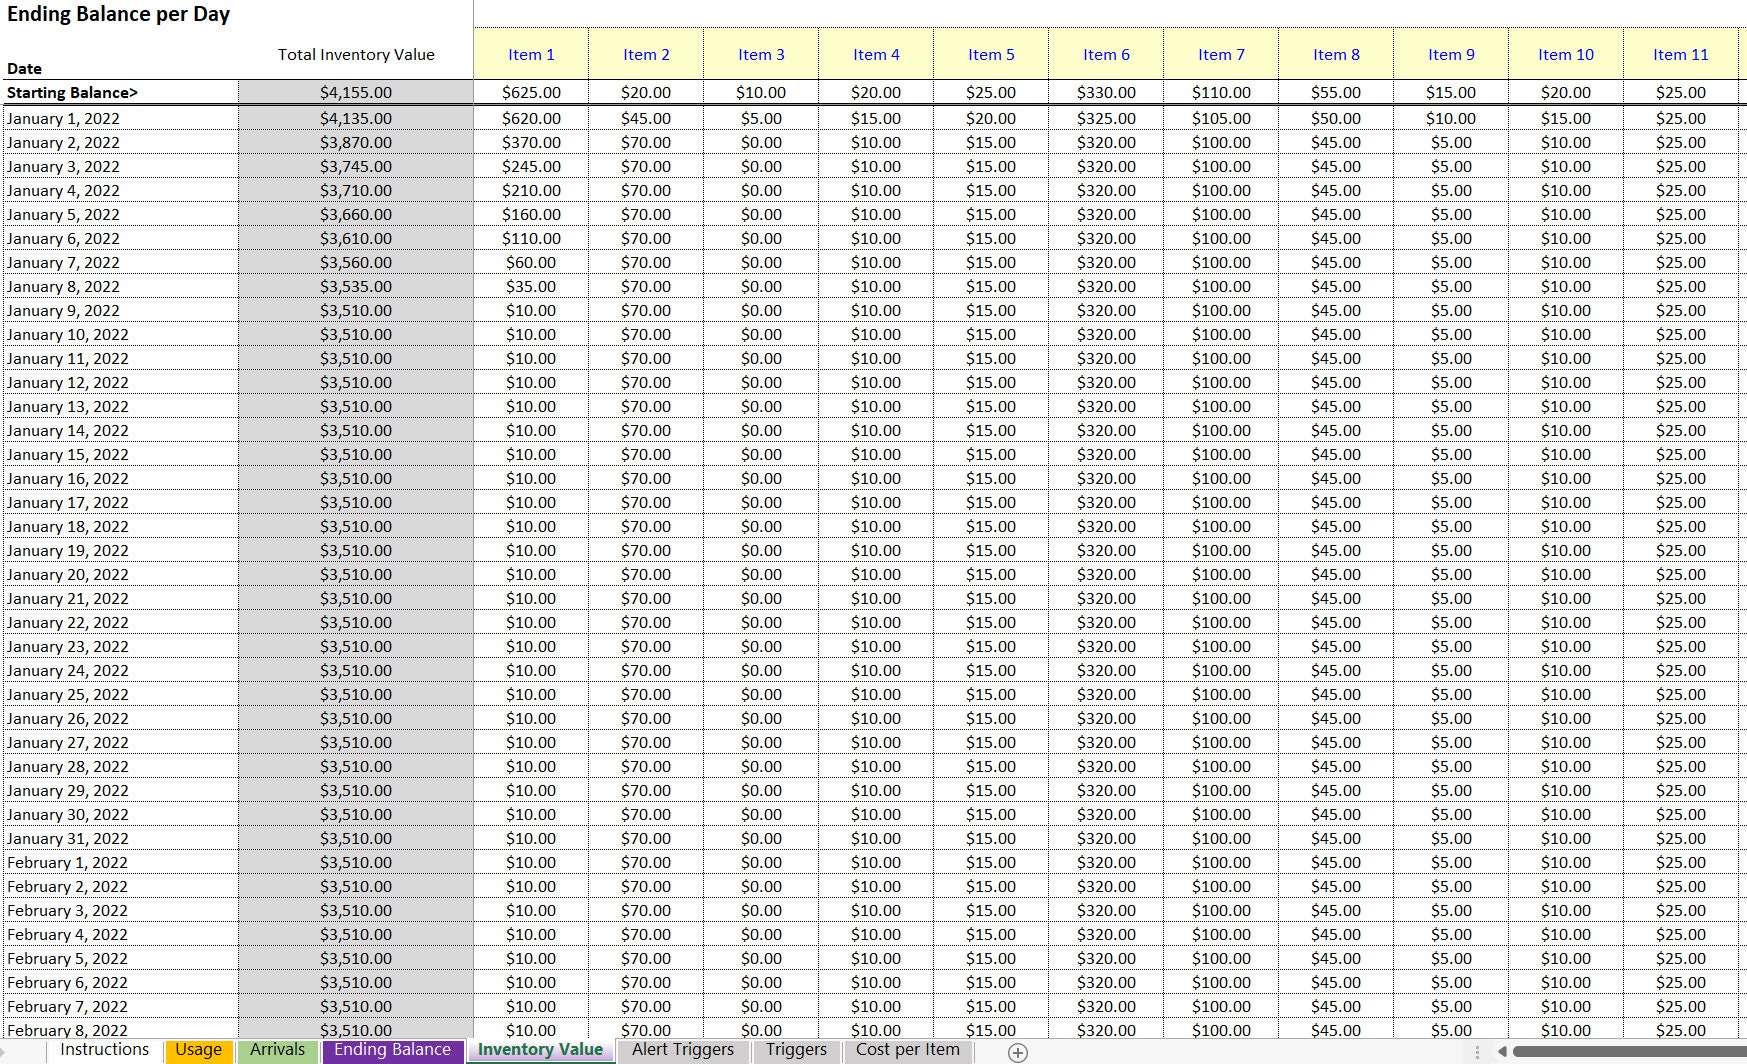The width and height of the screenshot is (1747, 1064).
Task: Select the Item 10 column header
Action: pyautogui.click(x=1566, y=54)
